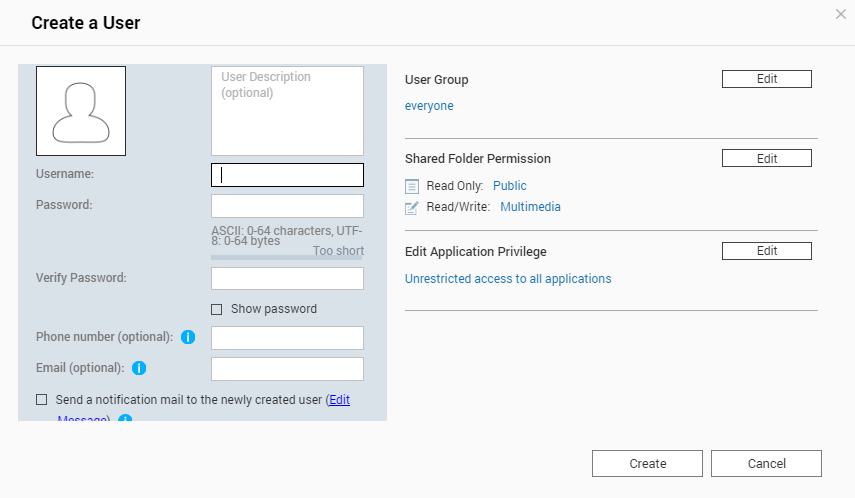Click the email info icon
Viewport: 855px width, 498px height.
pos(139,368)
